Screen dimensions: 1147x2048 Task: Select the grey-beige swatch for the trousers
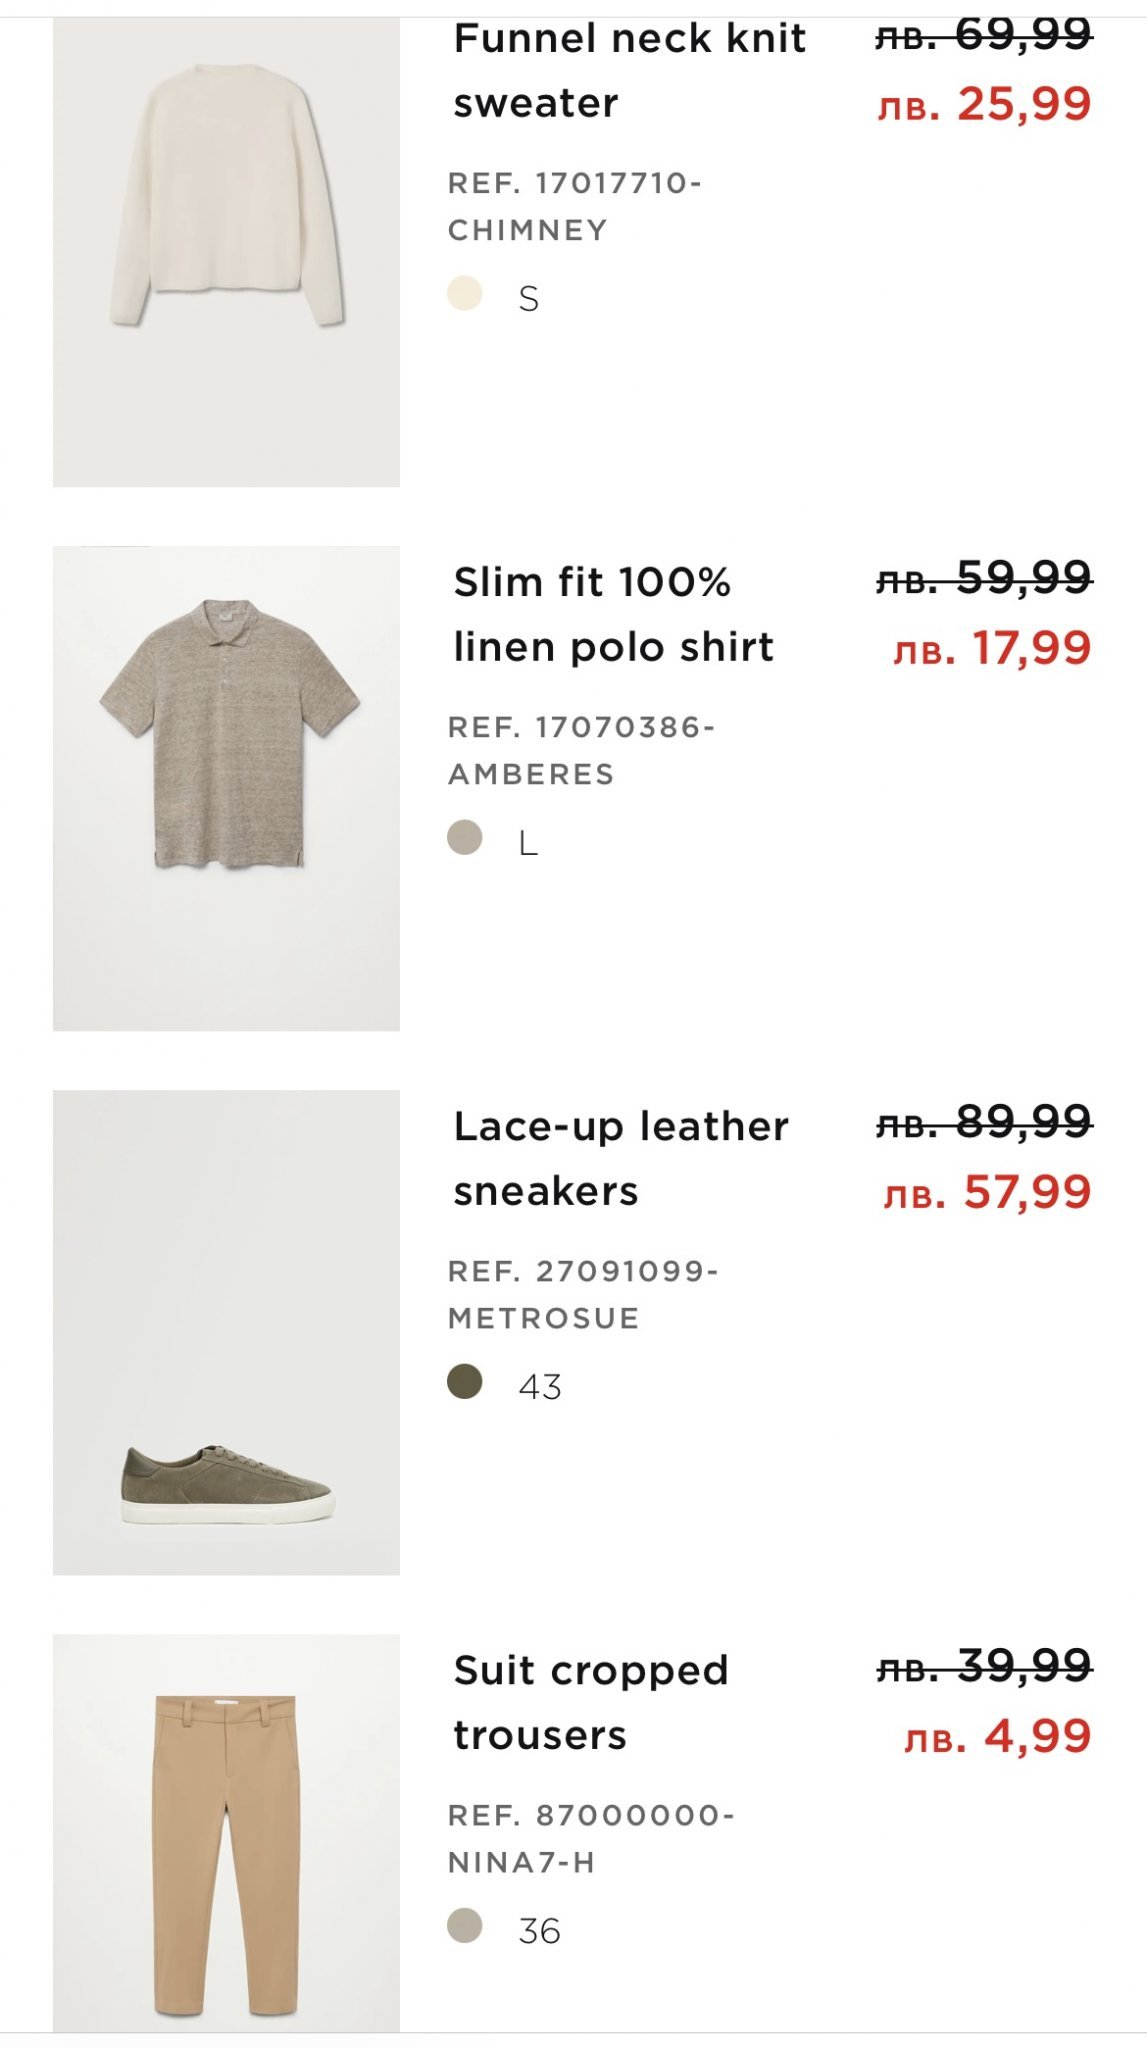coord(465,1926)
